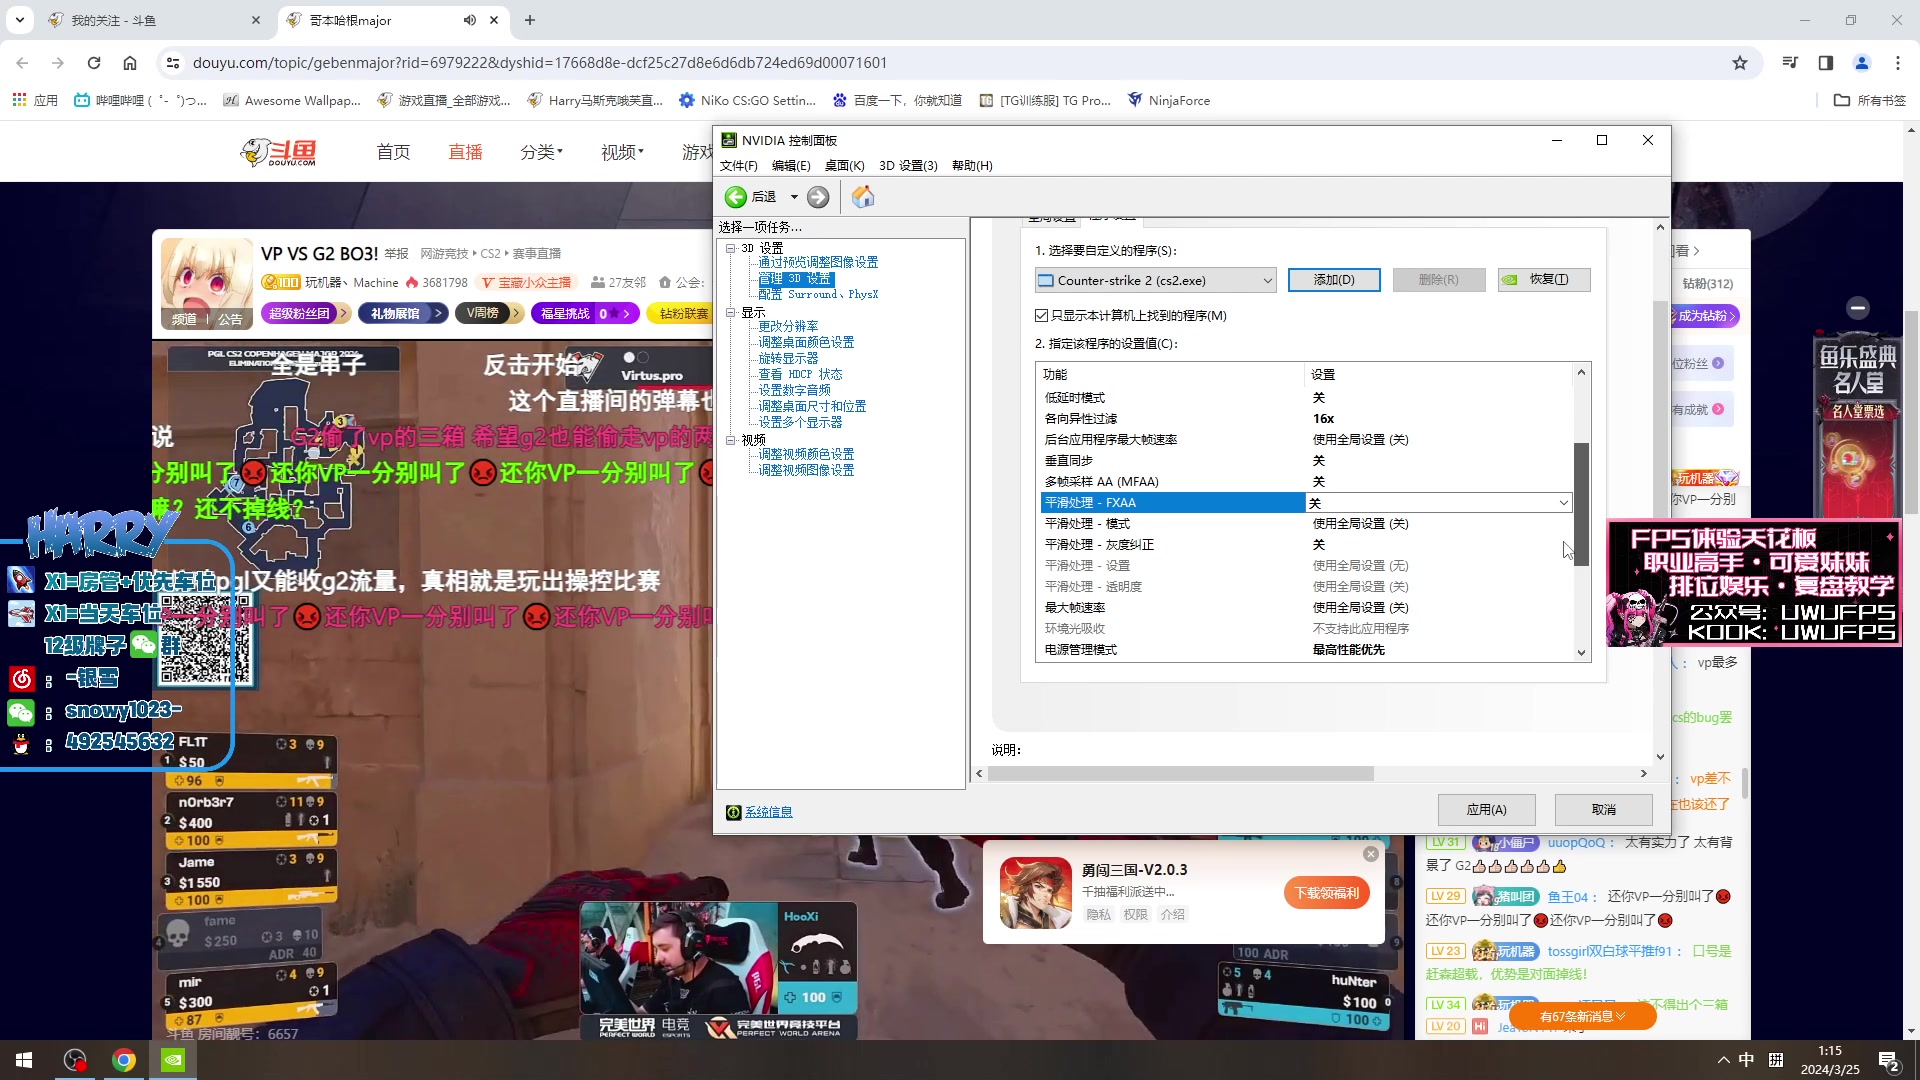The height and width of the screenshot is (1080, 1920).
Task: Open 调整视频图像设置 in task tree
Action: 806,470
